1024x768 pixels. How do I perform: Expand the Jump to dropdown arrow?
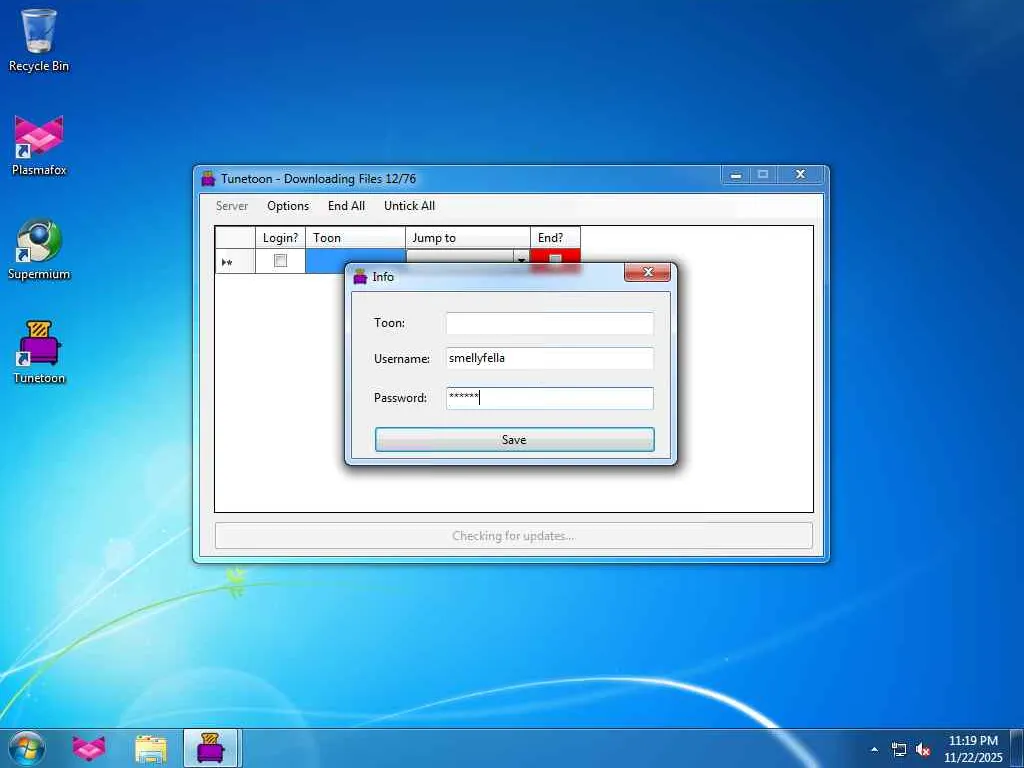coord(521,259)
